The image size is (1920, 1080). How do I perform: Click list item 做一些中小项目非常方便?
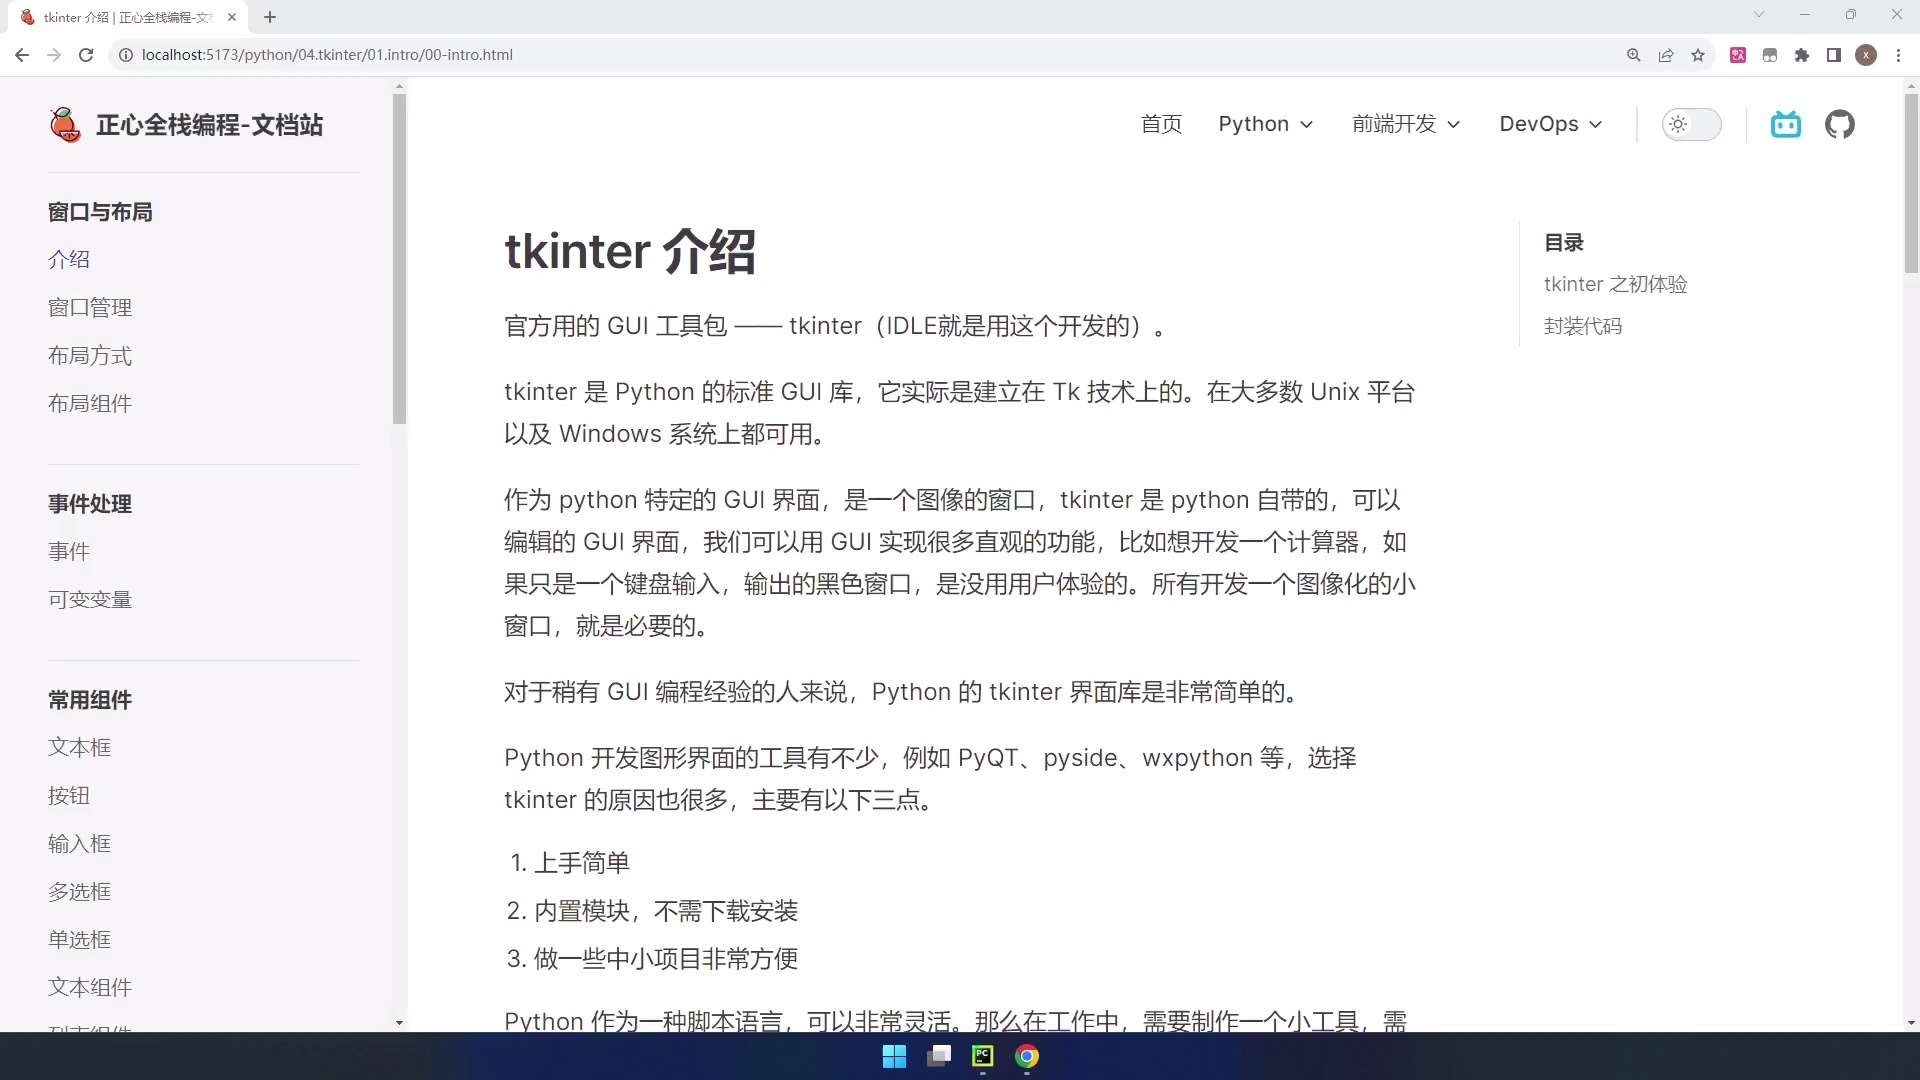666,958
